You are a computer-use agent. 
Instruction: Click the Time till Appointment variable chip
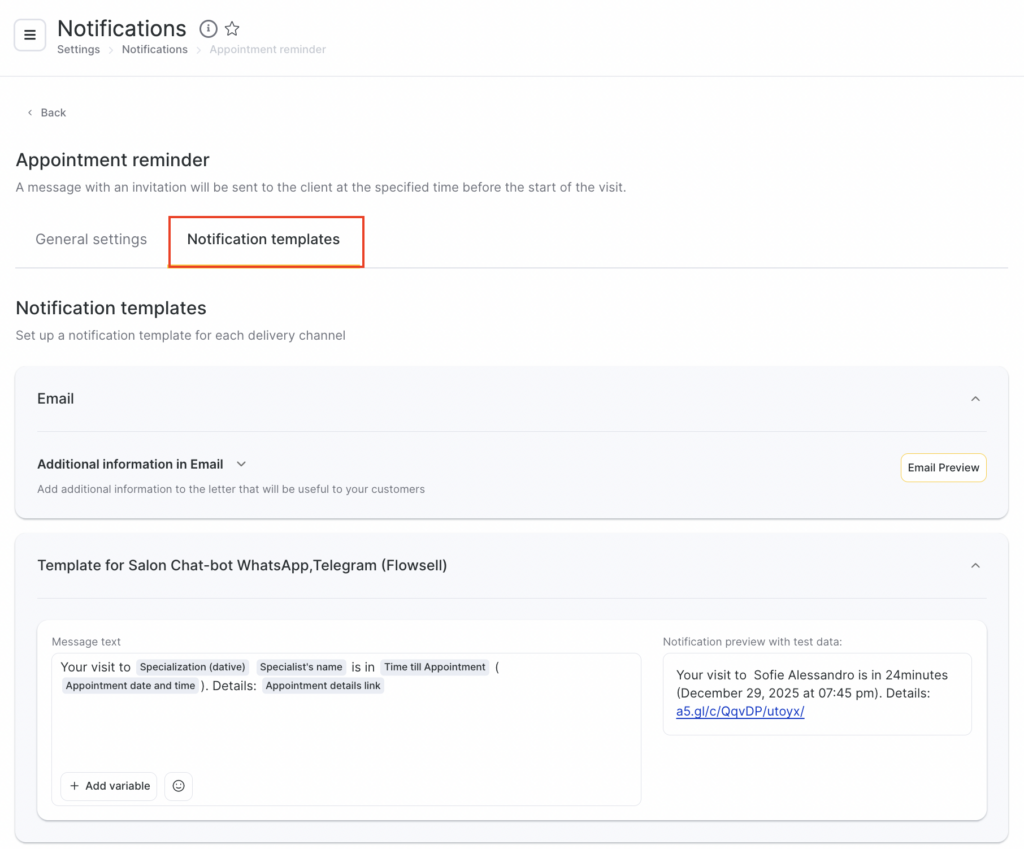pos(434,667)
